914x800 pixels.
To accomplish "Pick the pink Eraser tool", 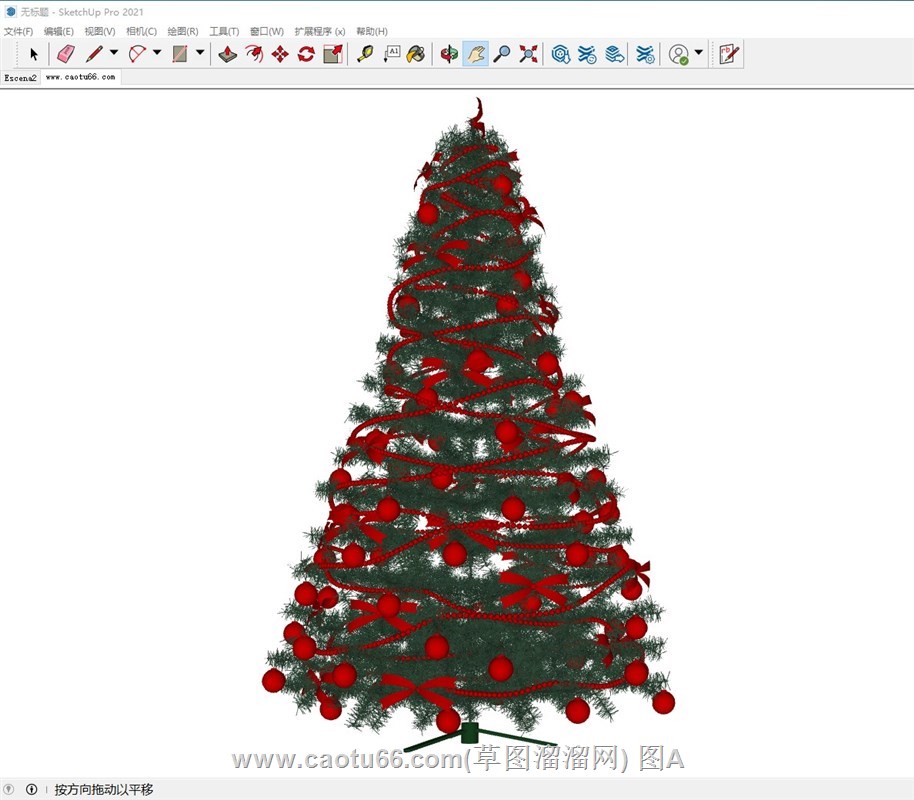I will 65,54.
